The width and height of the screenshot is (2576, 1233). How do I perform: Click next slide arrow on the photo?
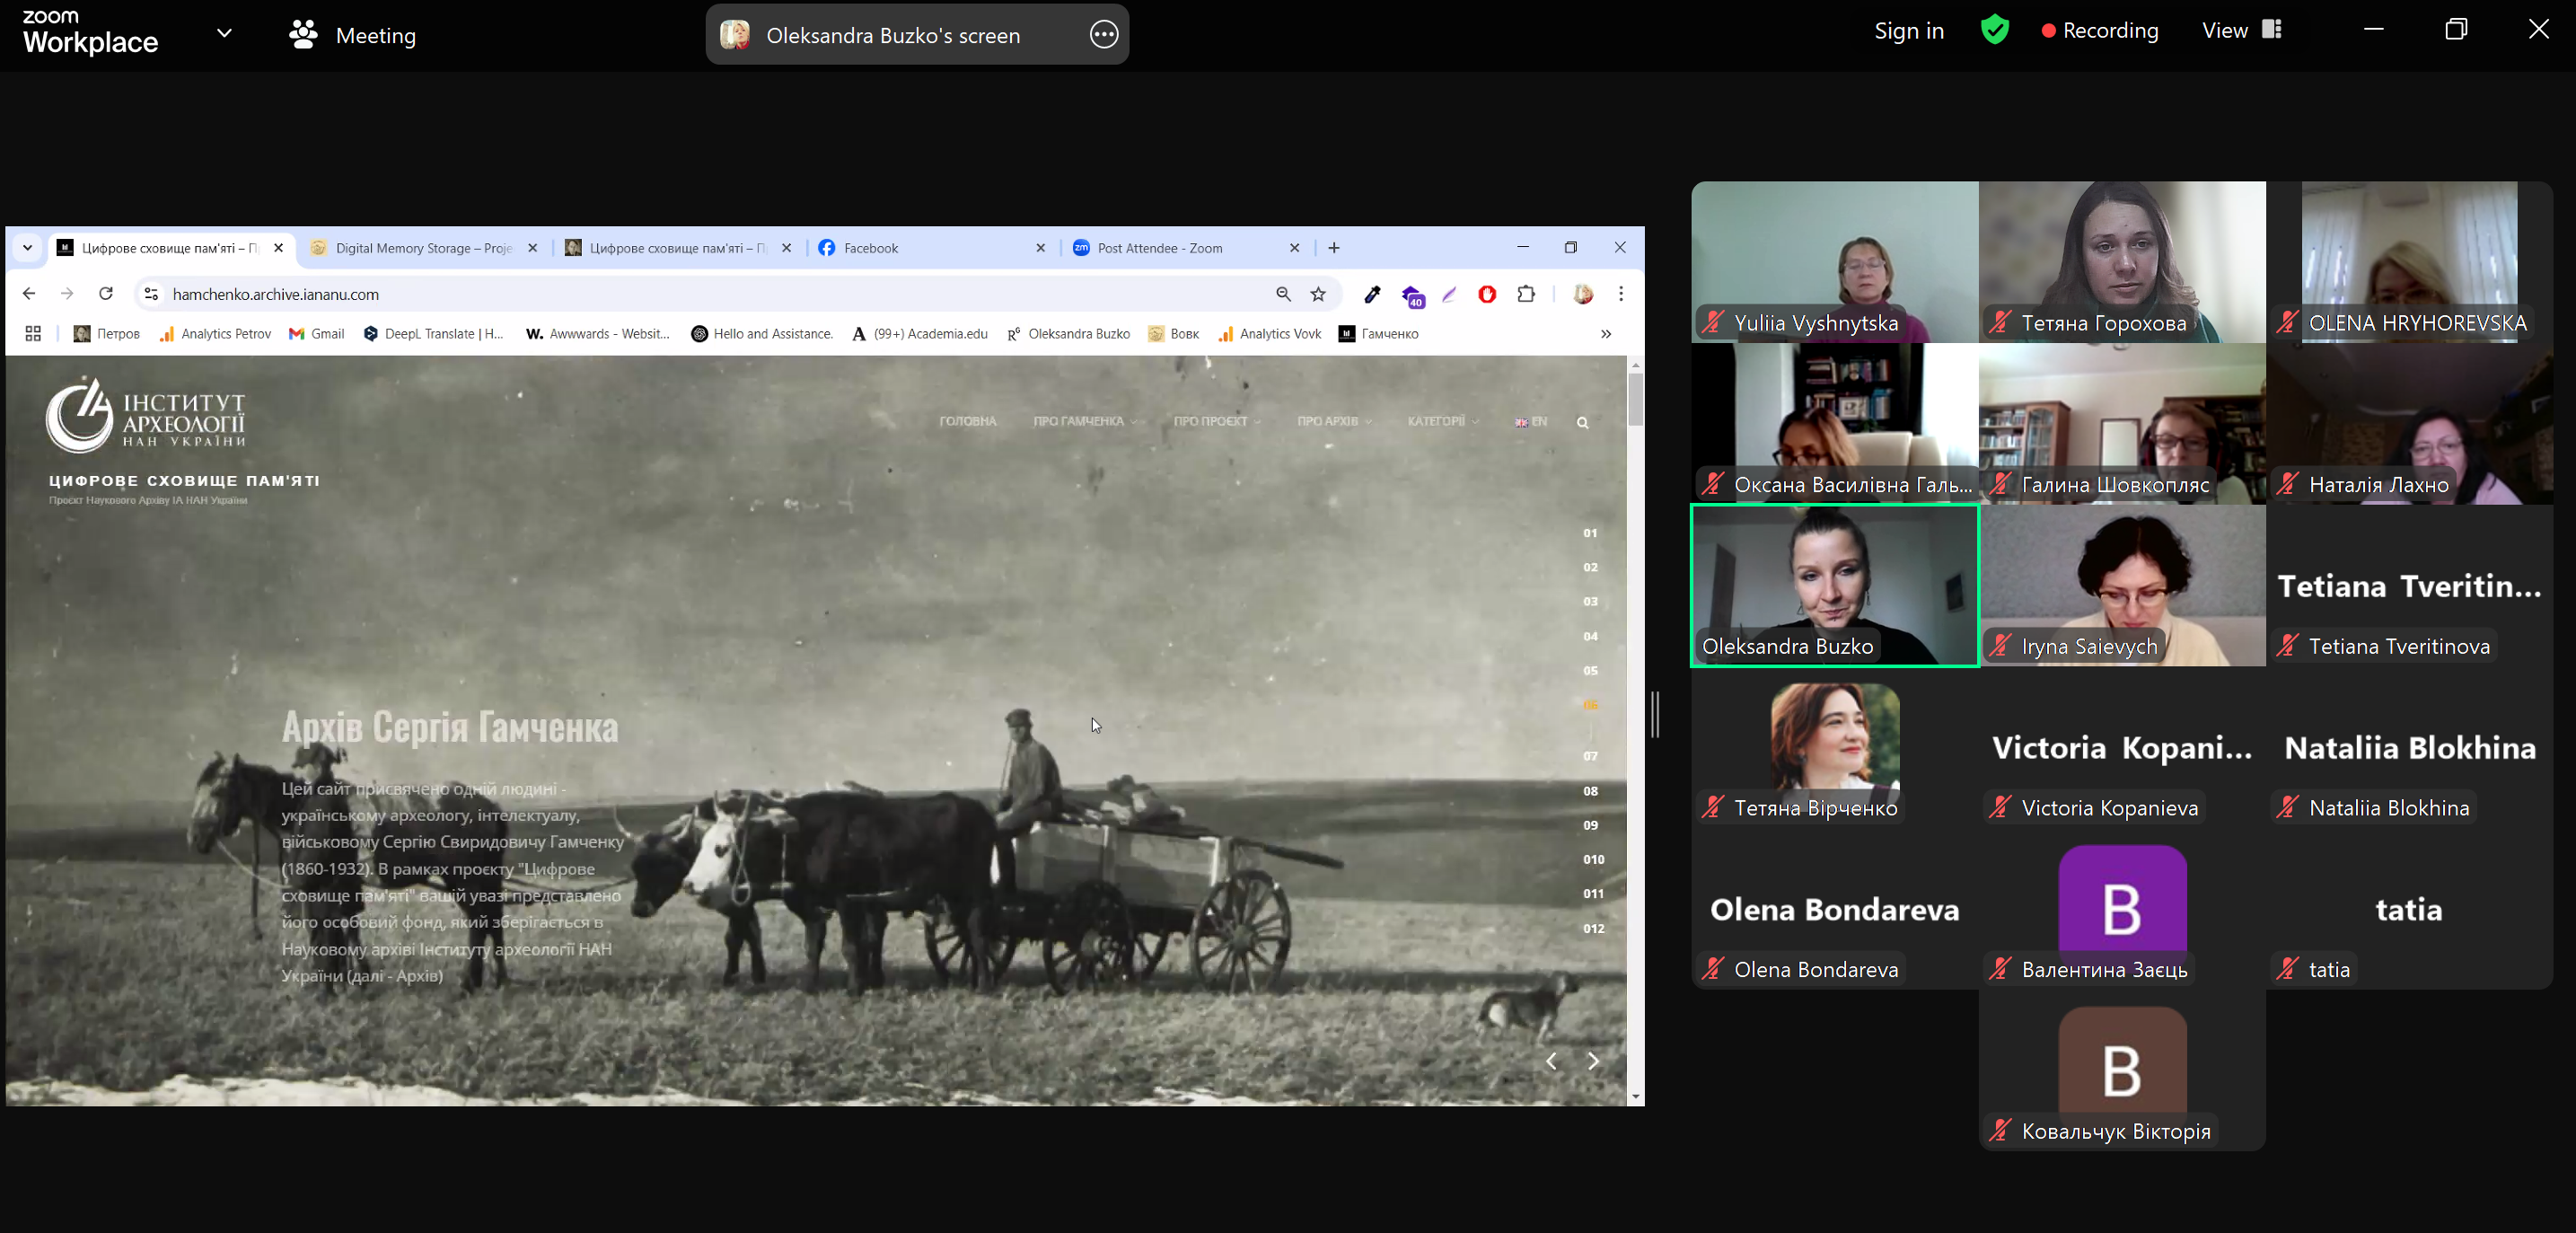[x=1593, y=1061]
